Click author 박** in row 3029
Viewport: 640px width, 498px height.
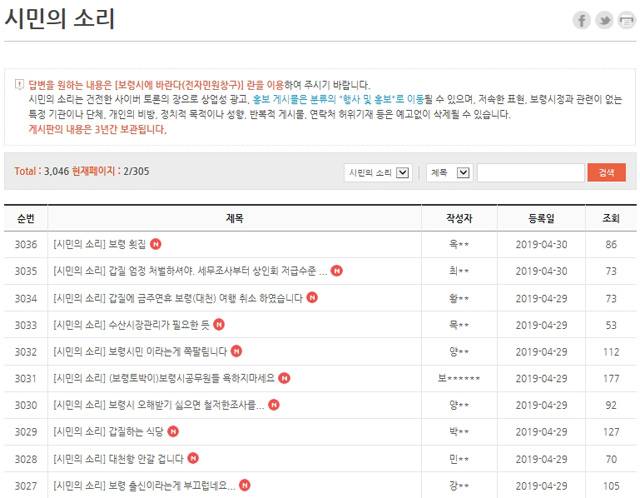click(459, 432)
